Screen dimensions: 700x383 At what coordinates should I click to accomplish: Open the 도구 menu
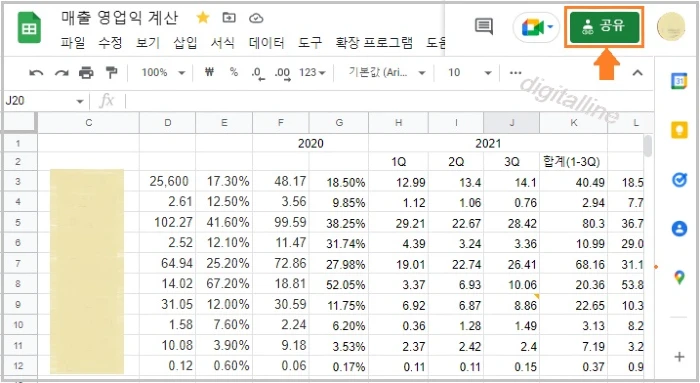pos(310,43)
